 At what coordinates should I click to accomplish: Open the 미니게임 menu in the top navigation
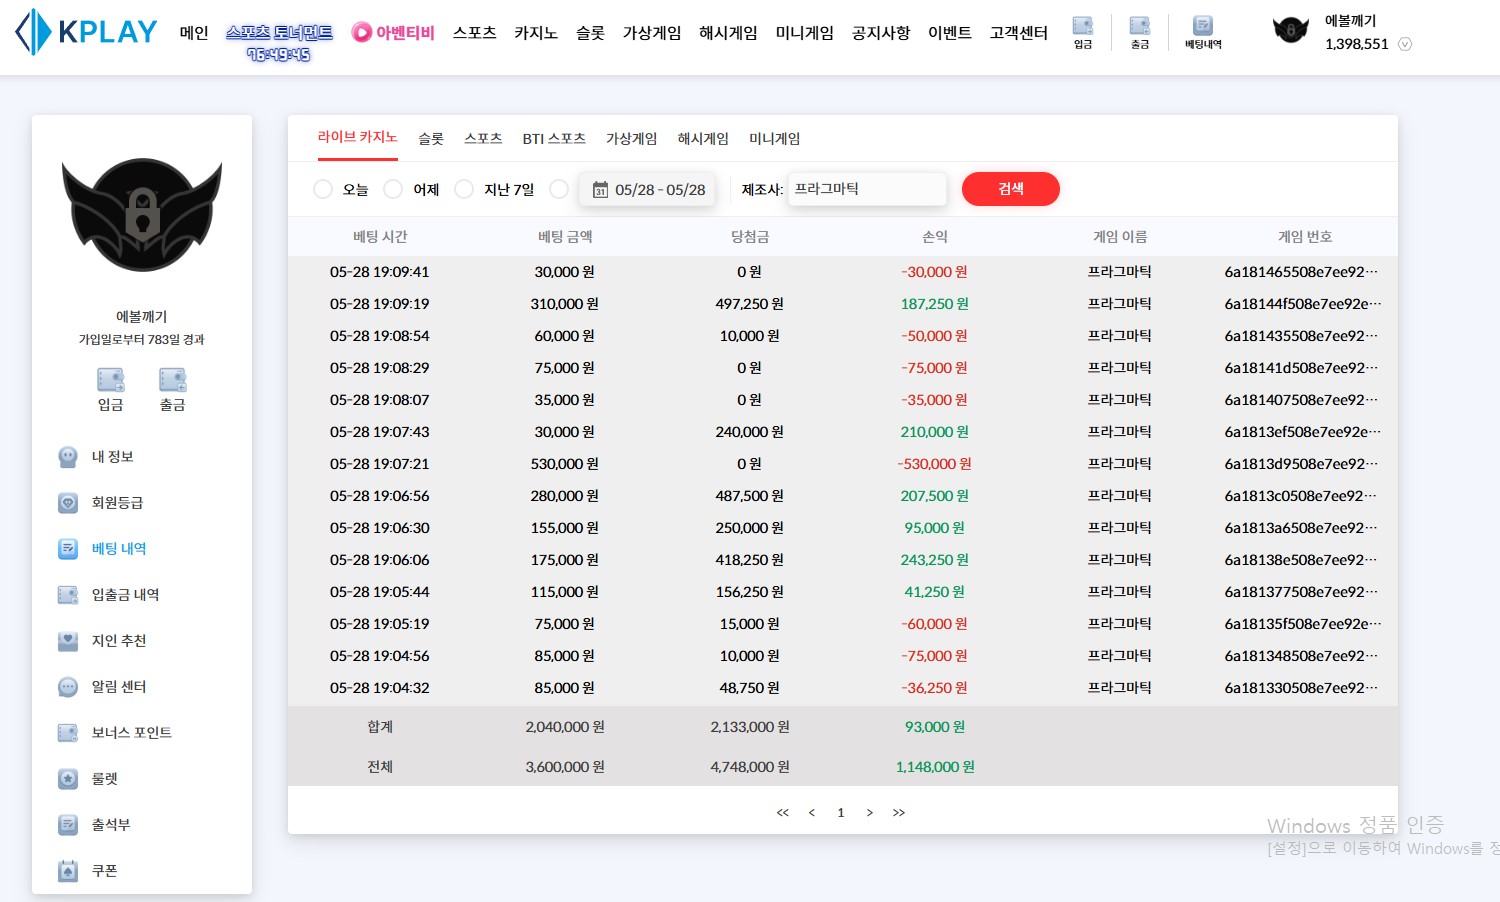pyautogui.click(x=805, y=33)
